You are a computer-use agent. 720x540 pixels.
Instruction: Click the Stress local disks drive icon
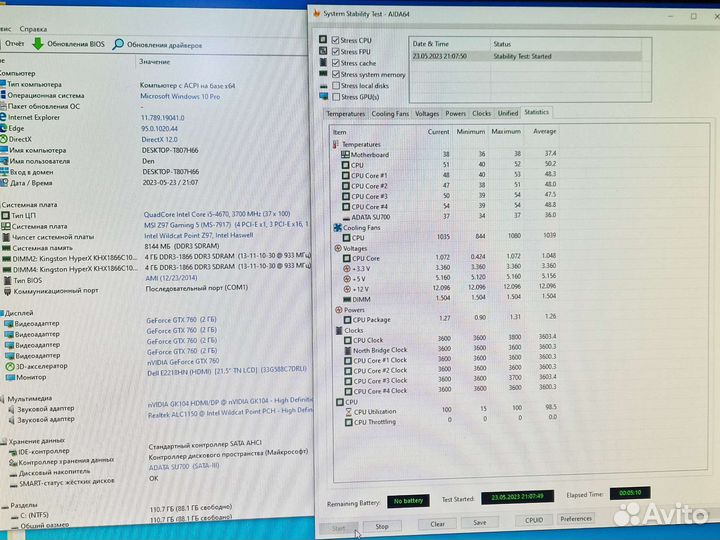(x=324, y=85)
